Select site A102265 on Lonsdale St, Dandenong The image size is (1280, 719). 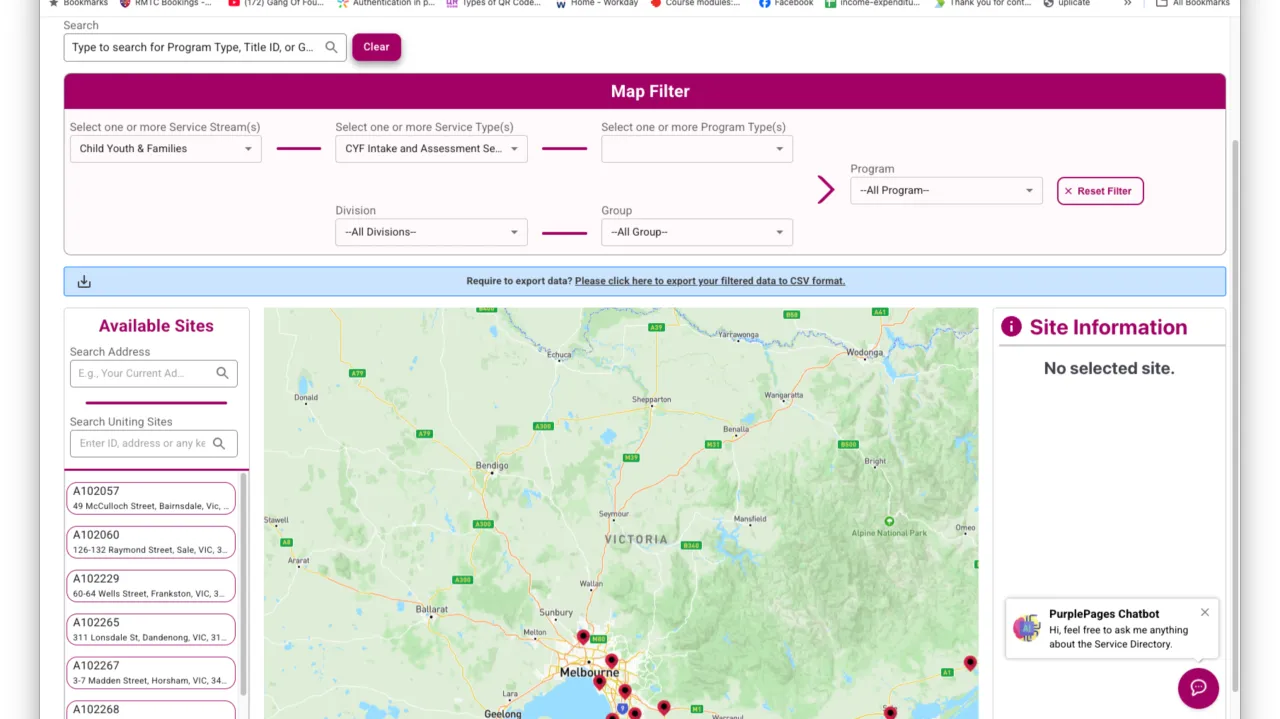point(151,629)
